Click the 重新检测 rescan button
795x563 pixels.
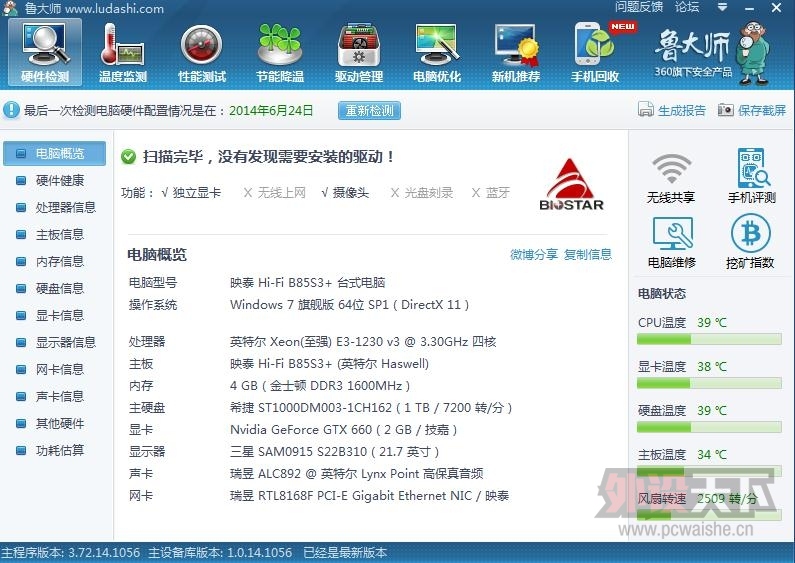tap(370, 110)
